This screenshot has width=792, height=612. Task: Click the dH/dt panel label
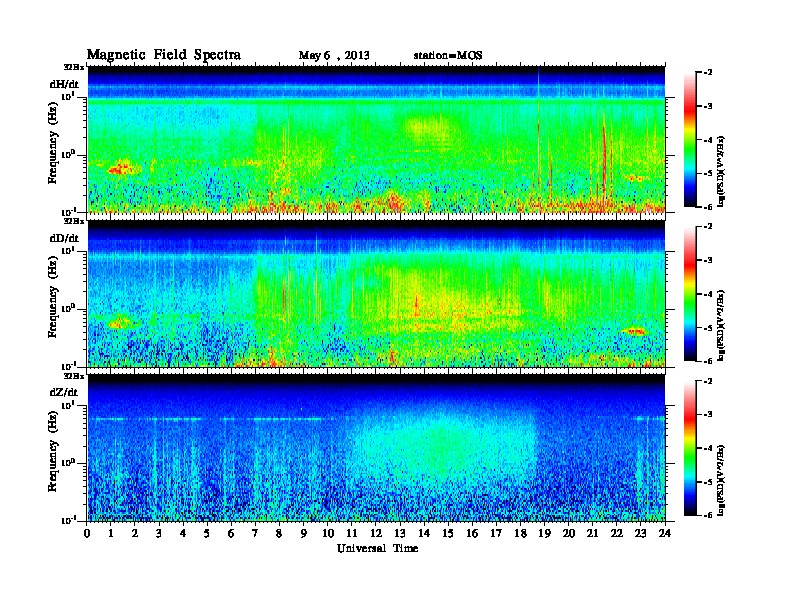(x=64, y=84)
